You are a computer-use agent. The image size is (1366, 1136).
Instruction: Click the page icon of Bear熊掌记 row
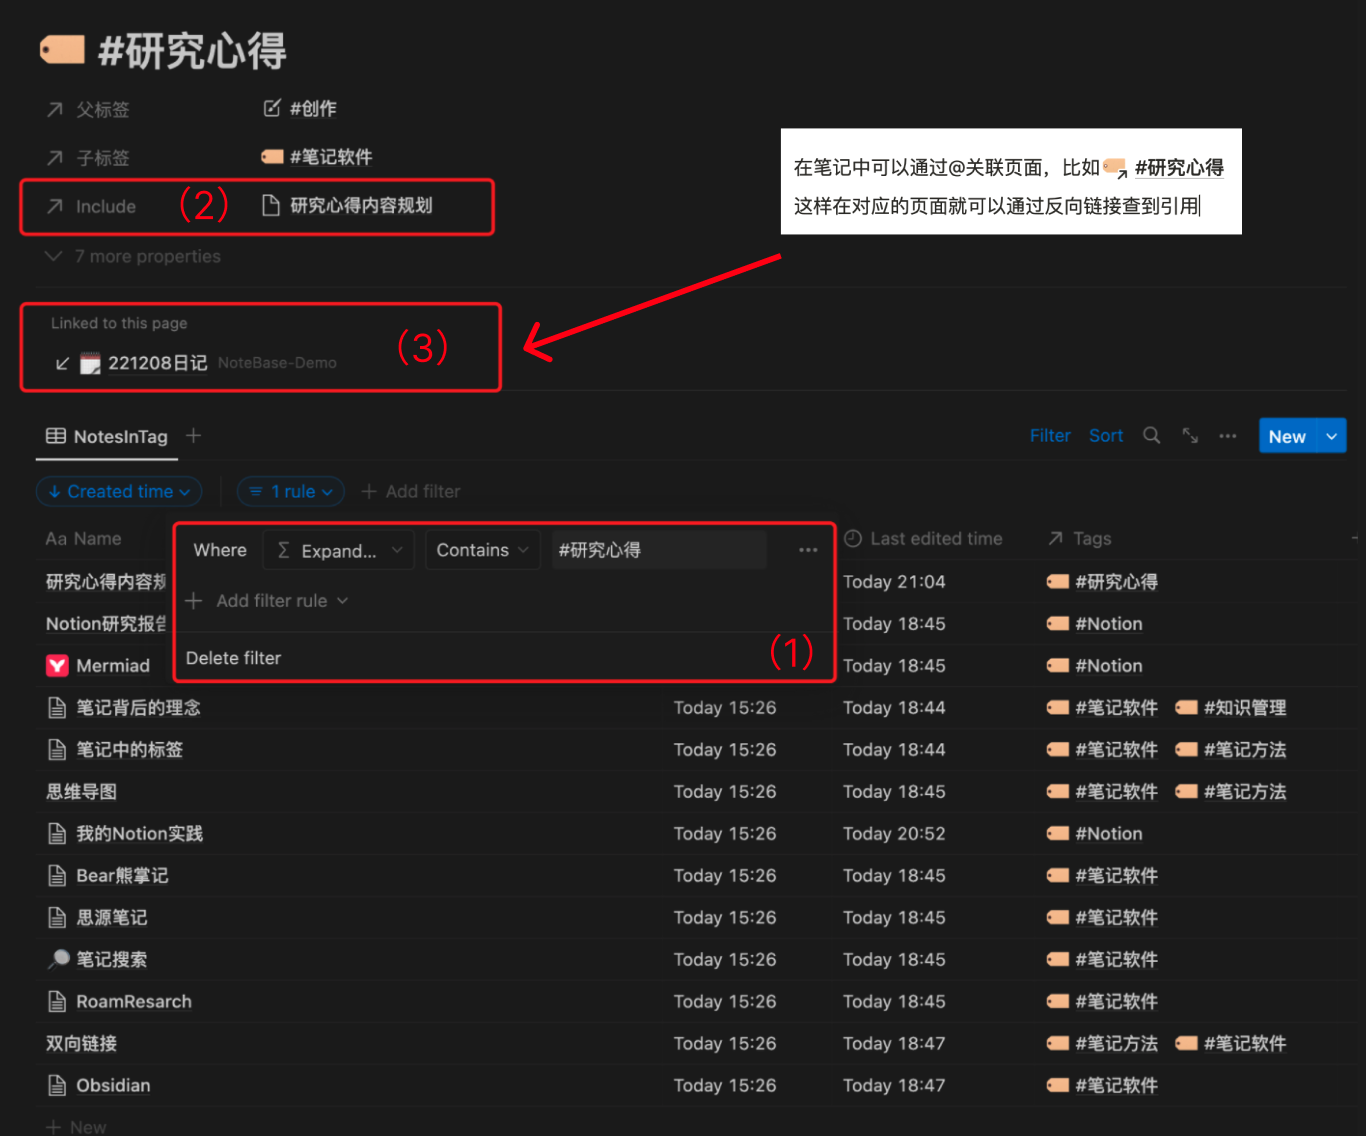coord(57,876)
